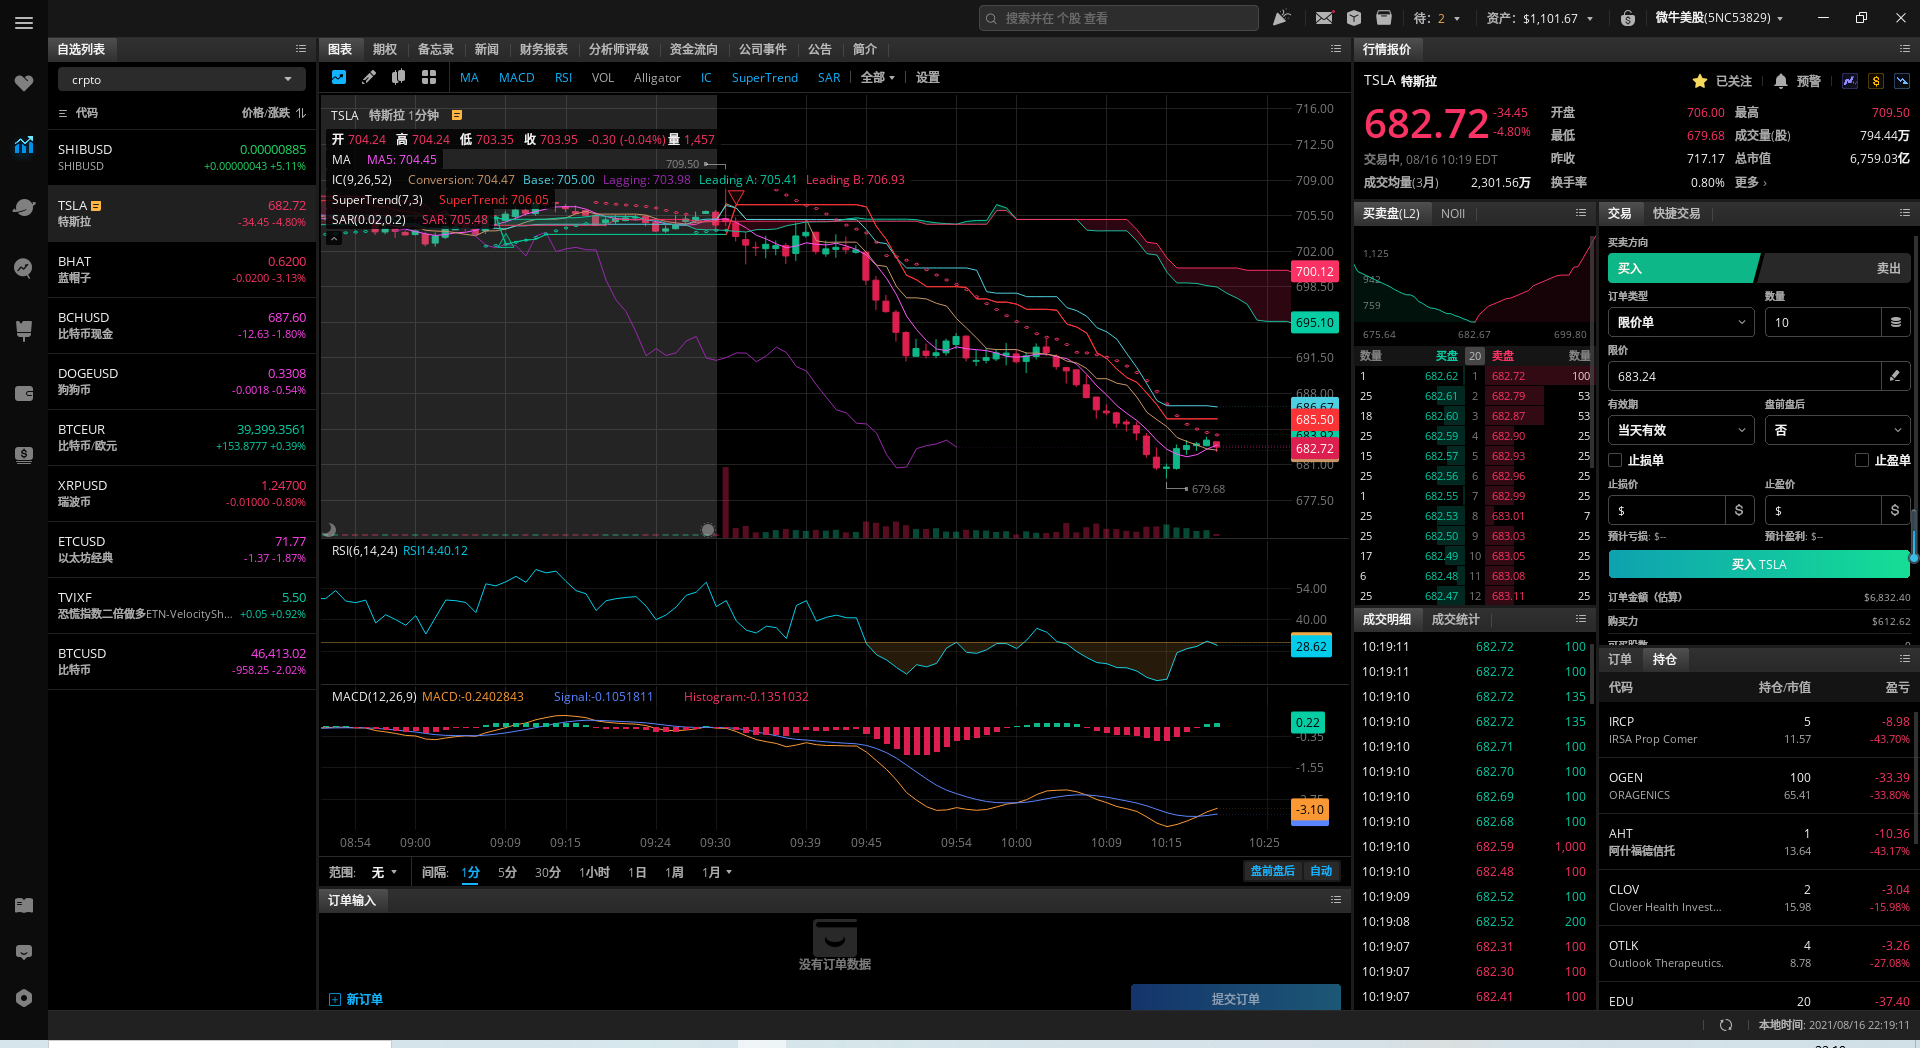Select the line chart type icon
The height and width of the screenshot is (1048, 1920).
[x=339, y=77]
